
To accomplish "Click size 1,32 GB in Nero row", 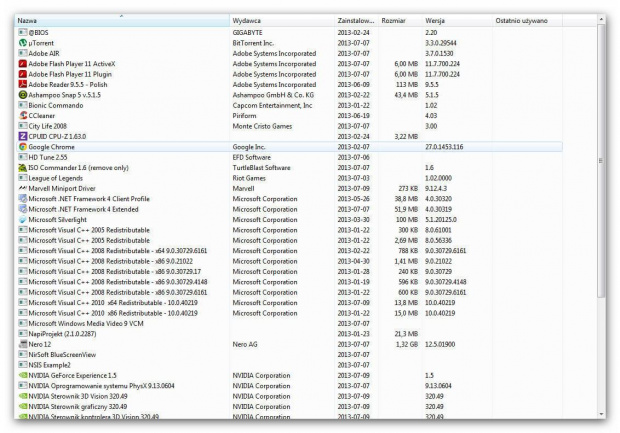I will pos(407,344).
